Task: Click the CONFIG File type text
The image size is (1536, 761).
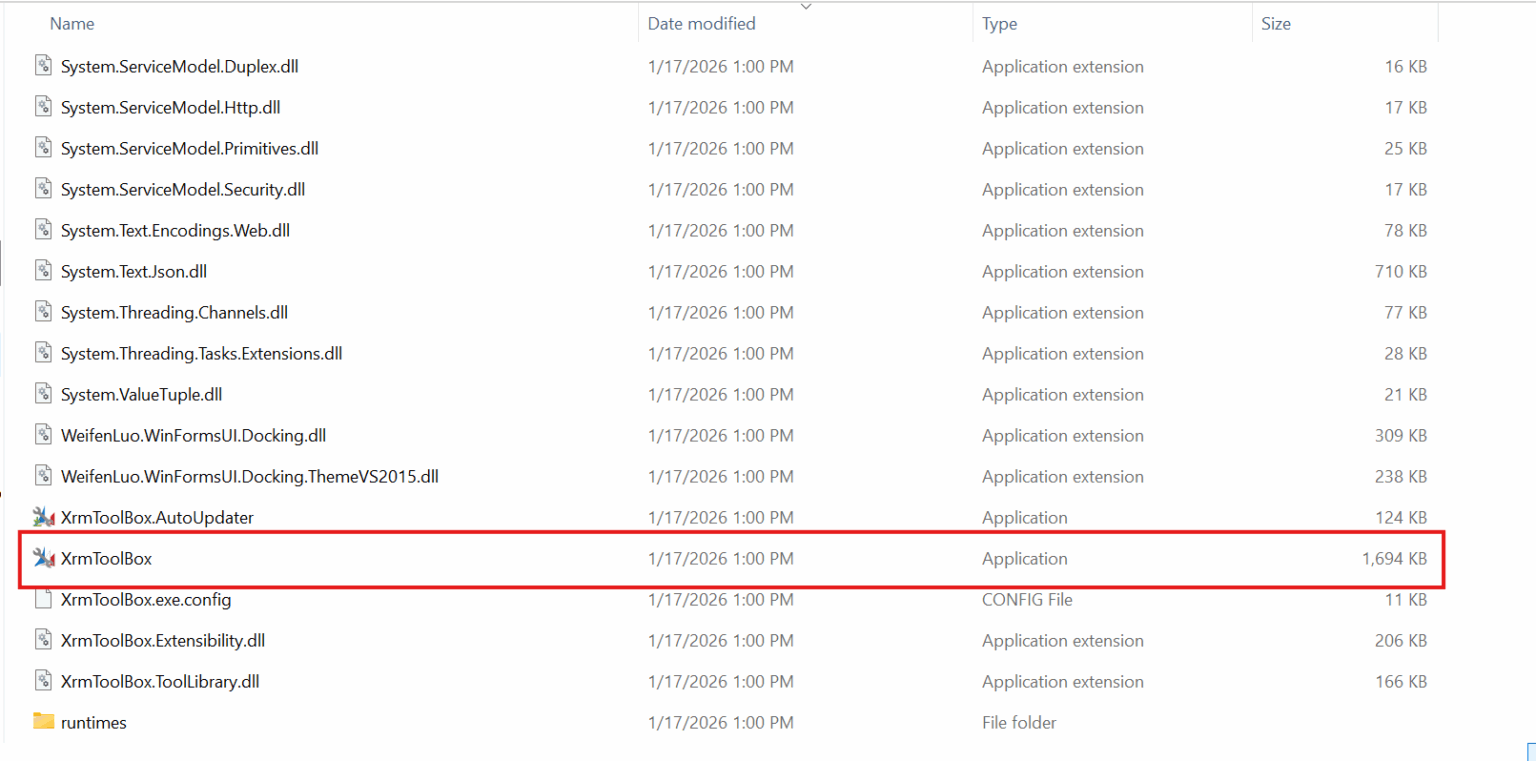Action: click(1027, 599)
